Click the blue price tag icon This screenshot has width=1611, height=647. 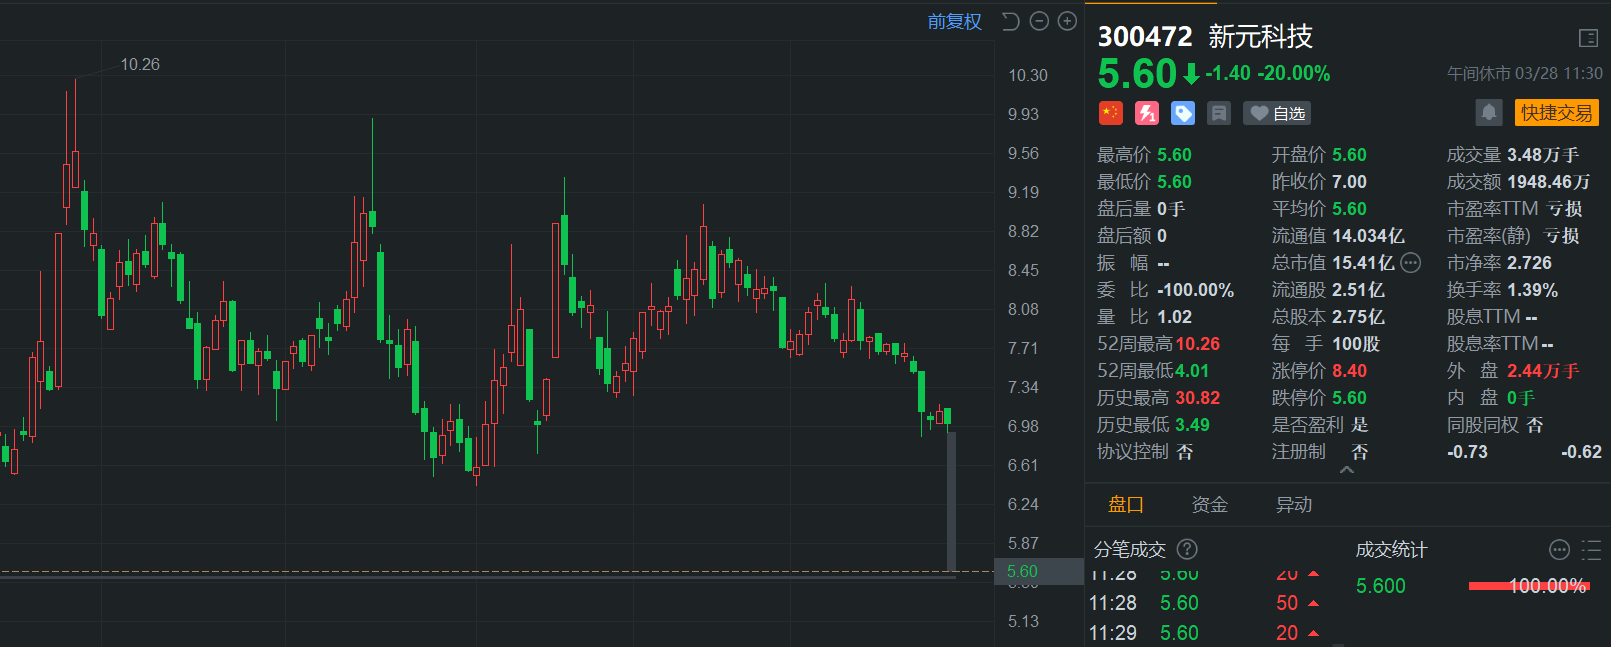(1183, 113)
